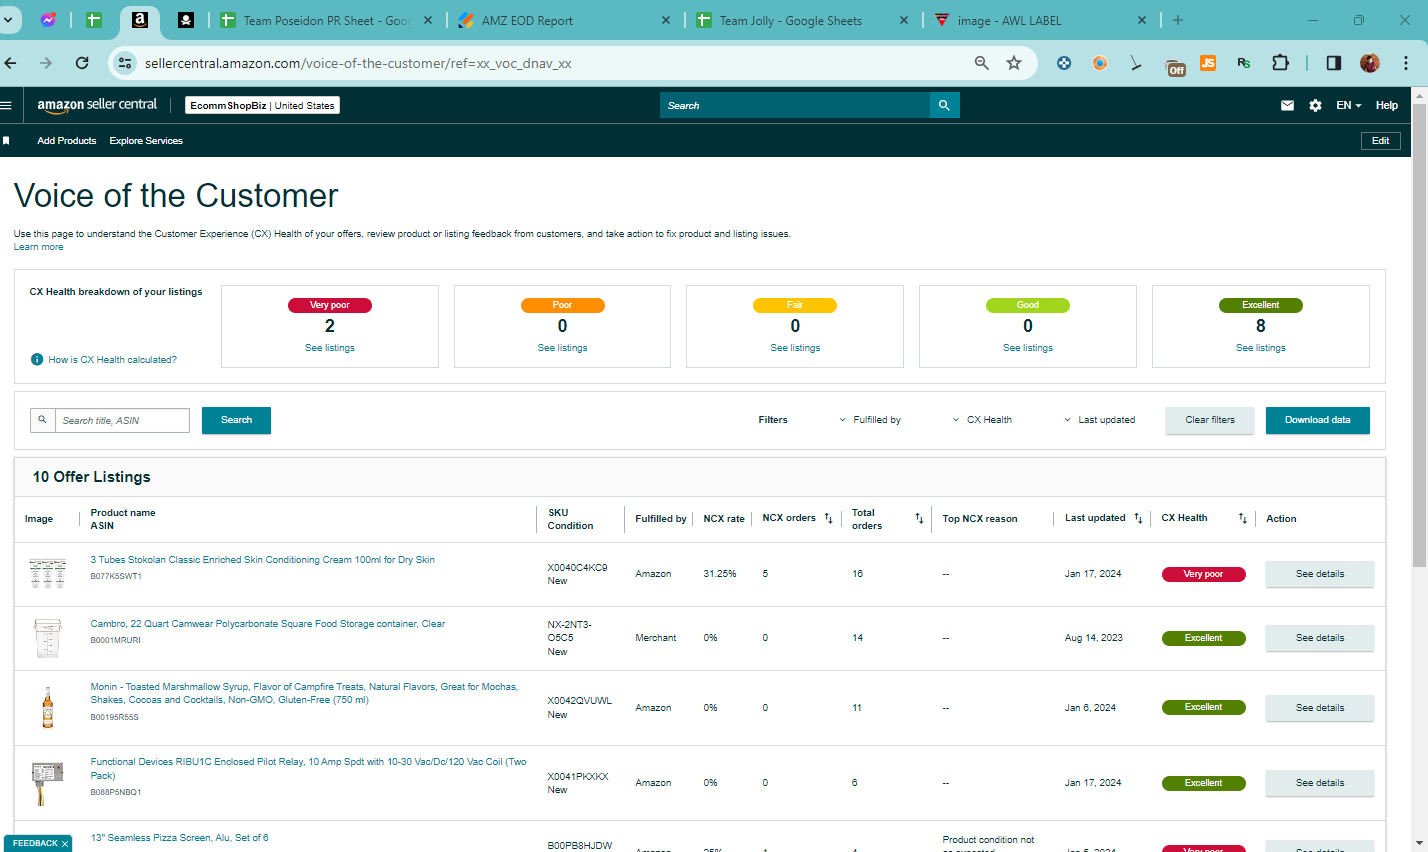Open How is CX Health calculated link
1428x852 pixels.
point(112,359)
